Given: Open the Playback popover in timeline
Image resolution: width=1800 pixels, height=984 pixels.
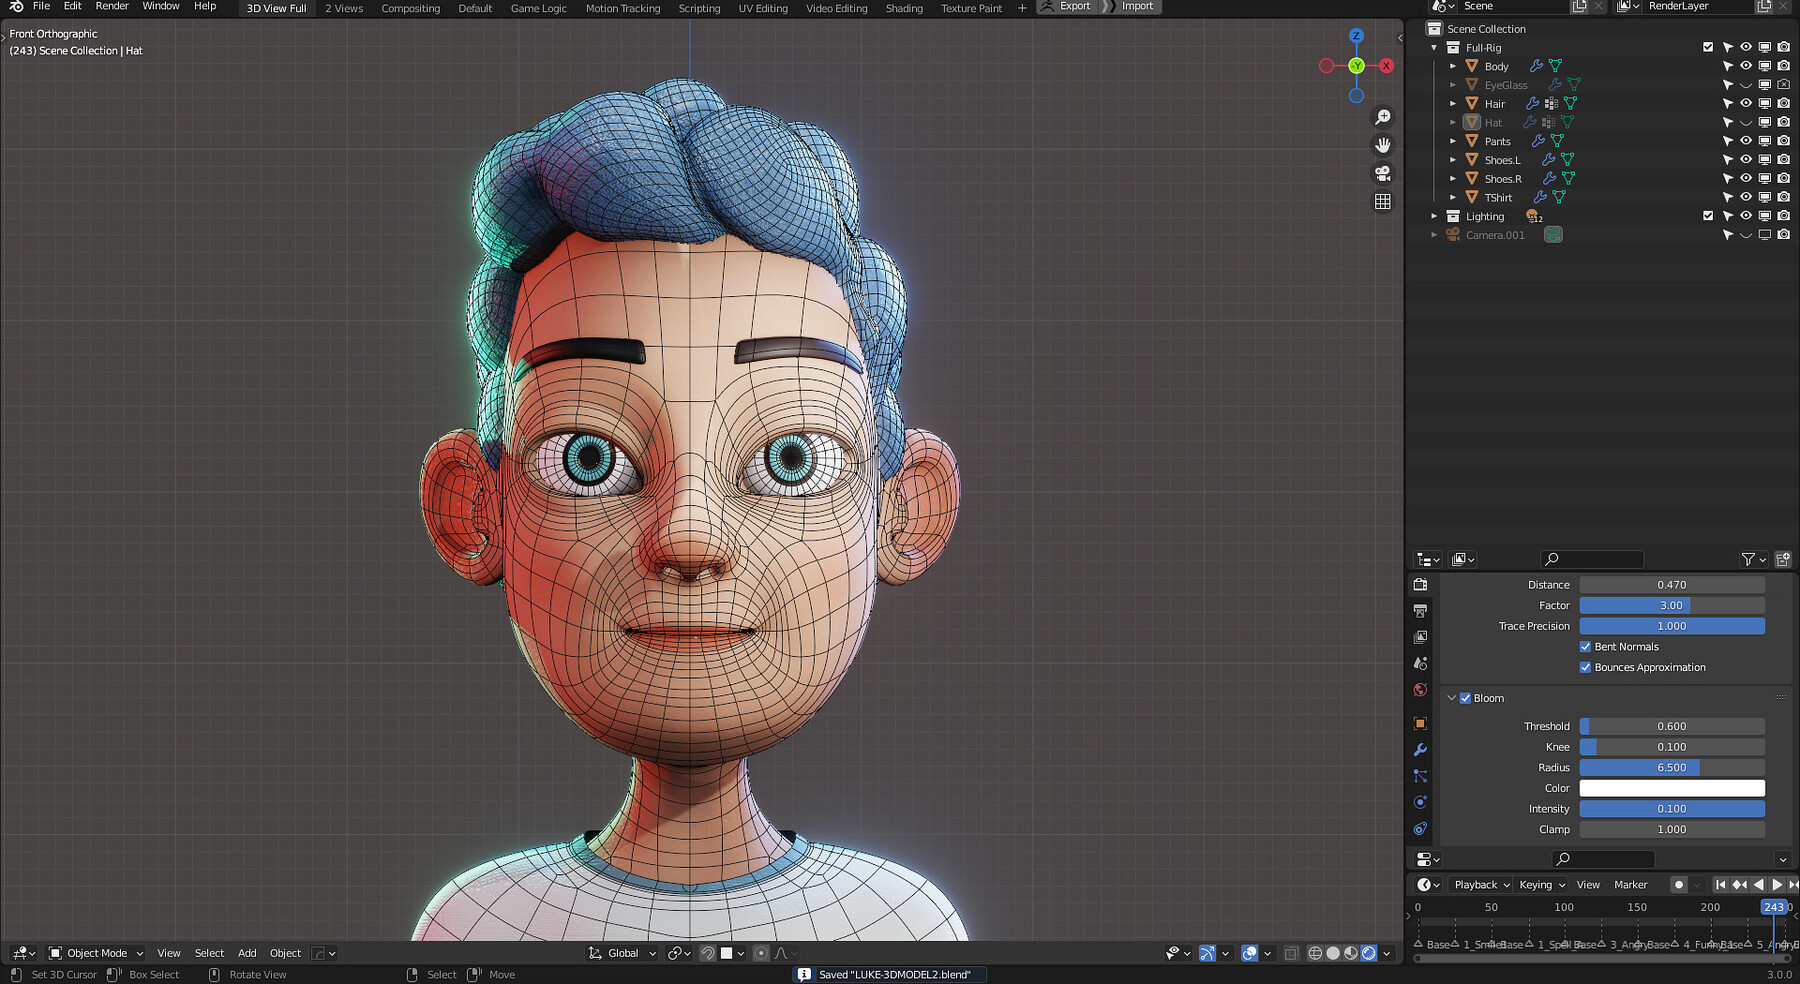Looking at the screenshot, I should click(1481, 884).
